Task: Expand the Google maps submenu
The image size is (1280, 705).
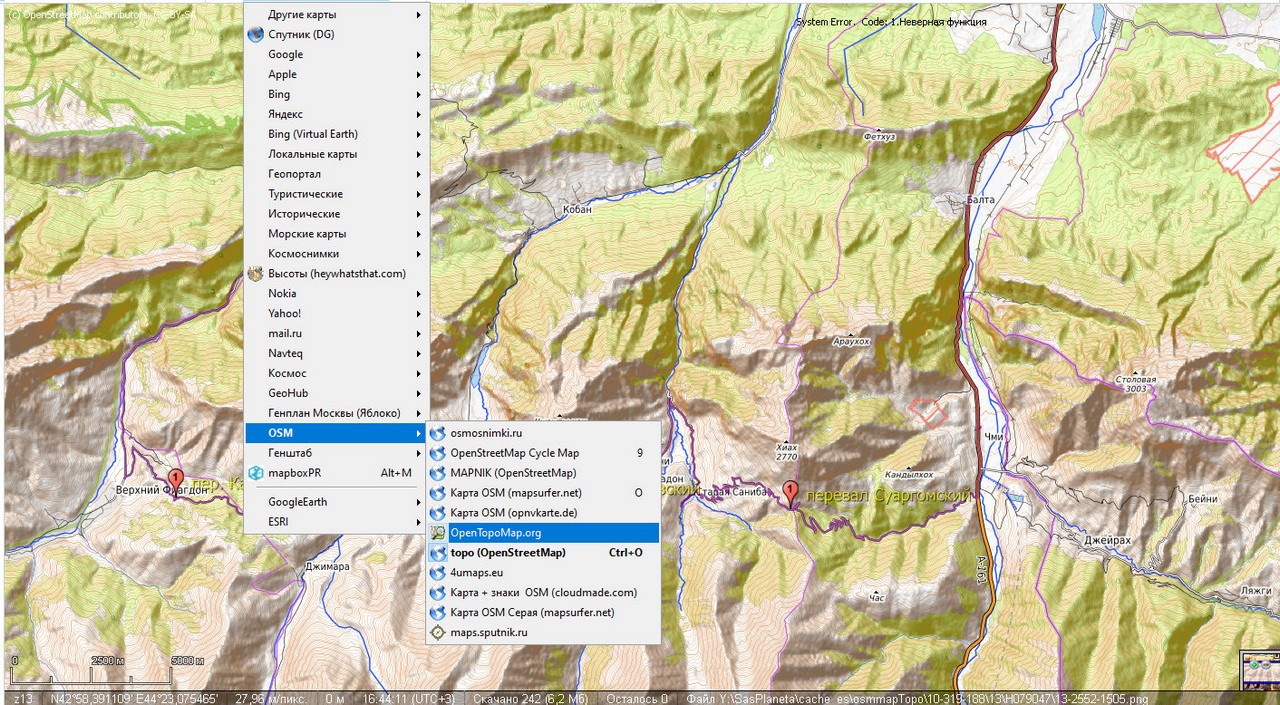Action: [x=336, y=54]
